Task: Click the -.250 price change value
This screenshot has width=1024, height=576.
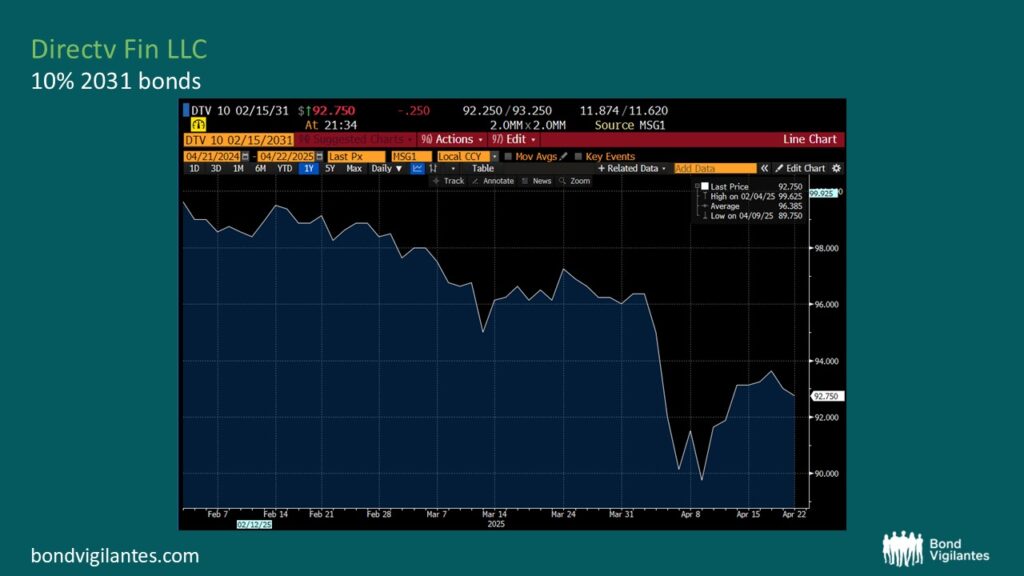Action: 413,110
